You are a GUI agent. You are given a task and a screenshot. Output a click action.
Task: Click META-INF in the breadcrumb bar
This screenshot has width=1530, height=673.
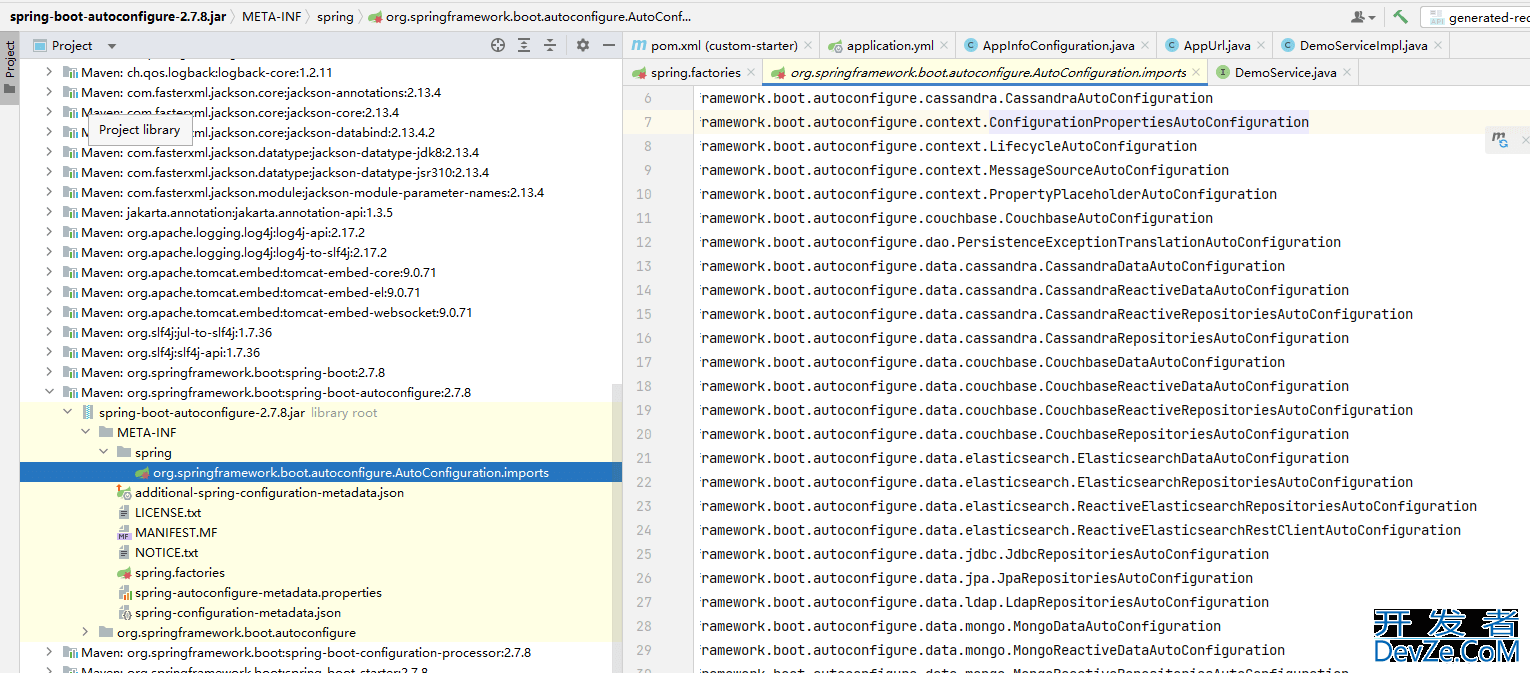[x=271, y=17]
